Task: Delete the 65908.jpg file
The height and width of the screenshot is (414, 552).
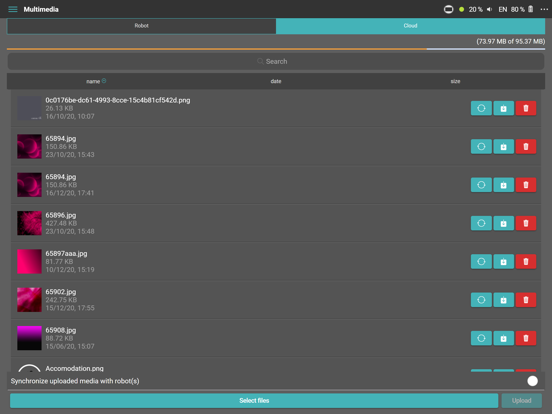Action: [526, 338]
